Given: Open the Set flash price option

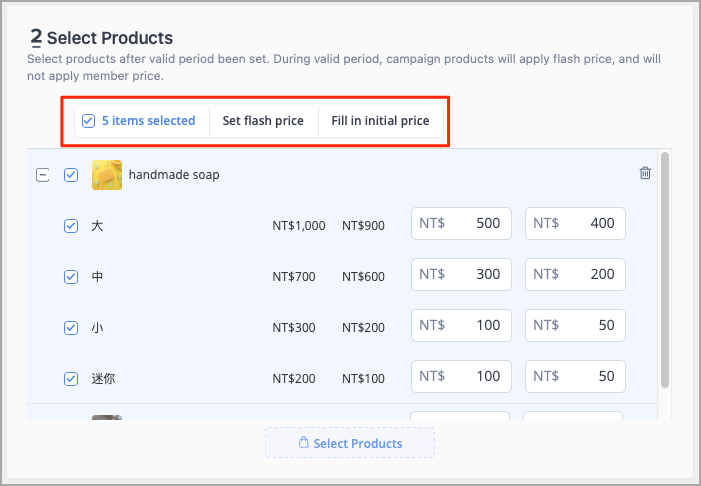Looking at the screenshot, I should (x=263, y=121).
